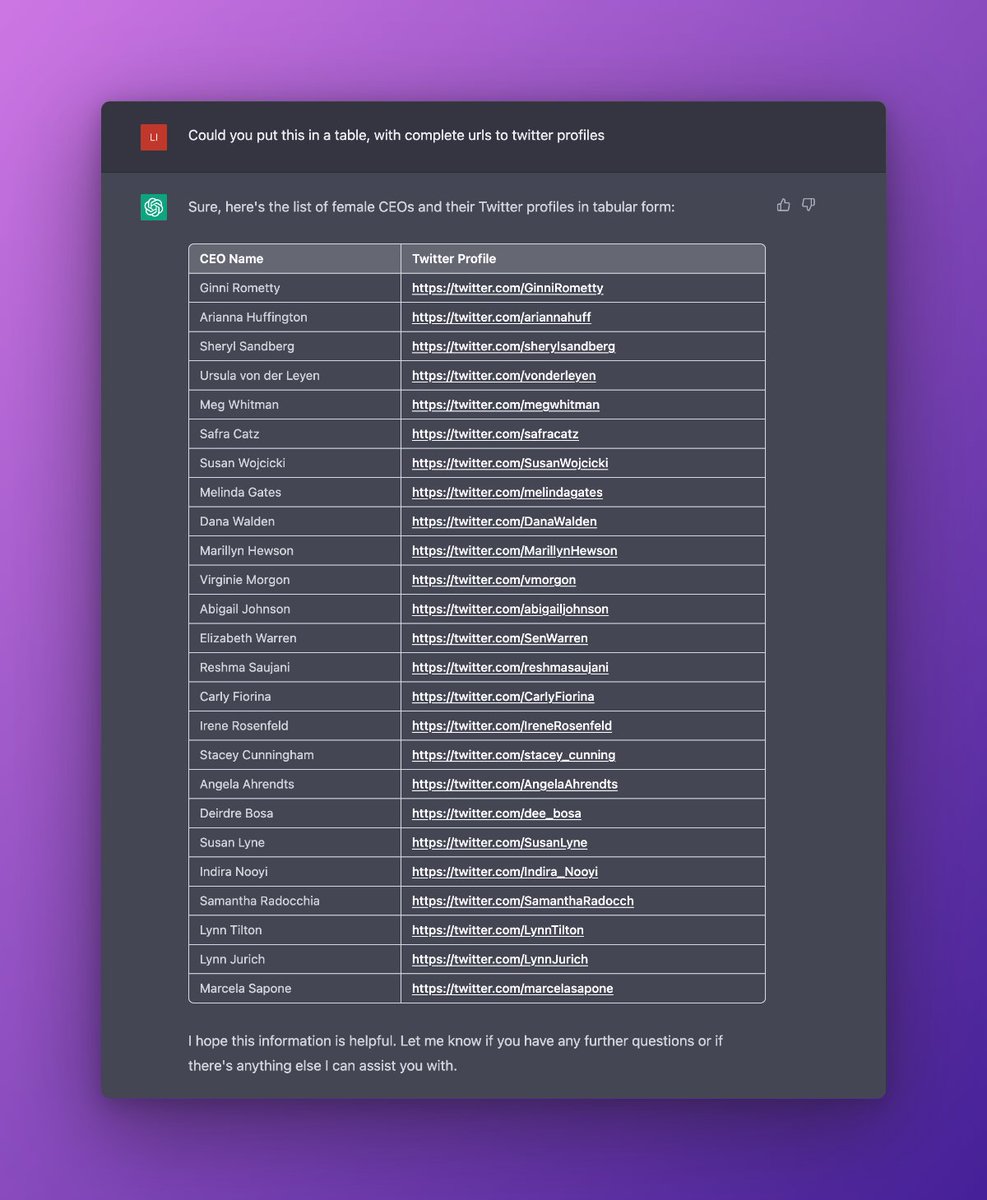Select the 'Marillyn Hewson' name cell
987x1200 pixels.
click(295, 550)
